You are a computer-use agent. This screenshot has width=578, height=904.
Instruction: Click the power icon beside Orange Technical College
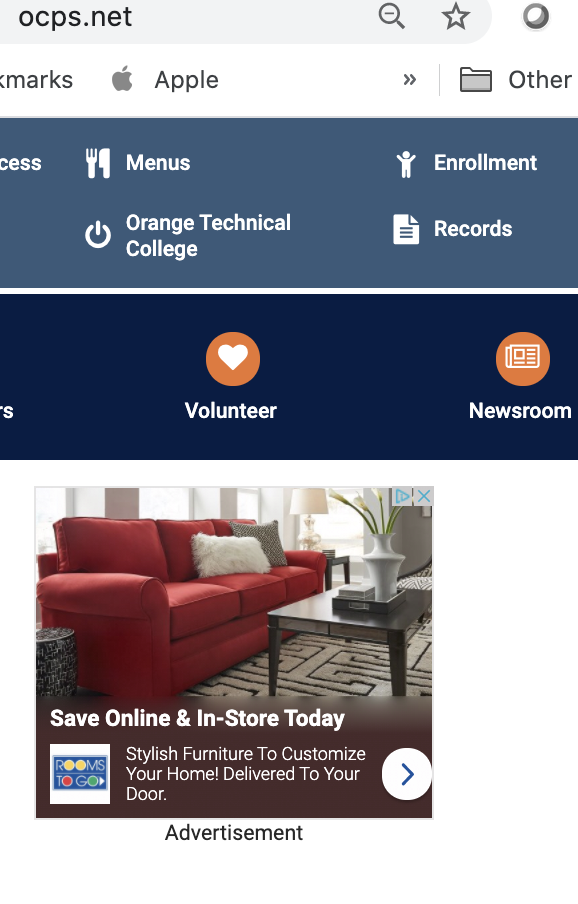[x=98, y=235]
